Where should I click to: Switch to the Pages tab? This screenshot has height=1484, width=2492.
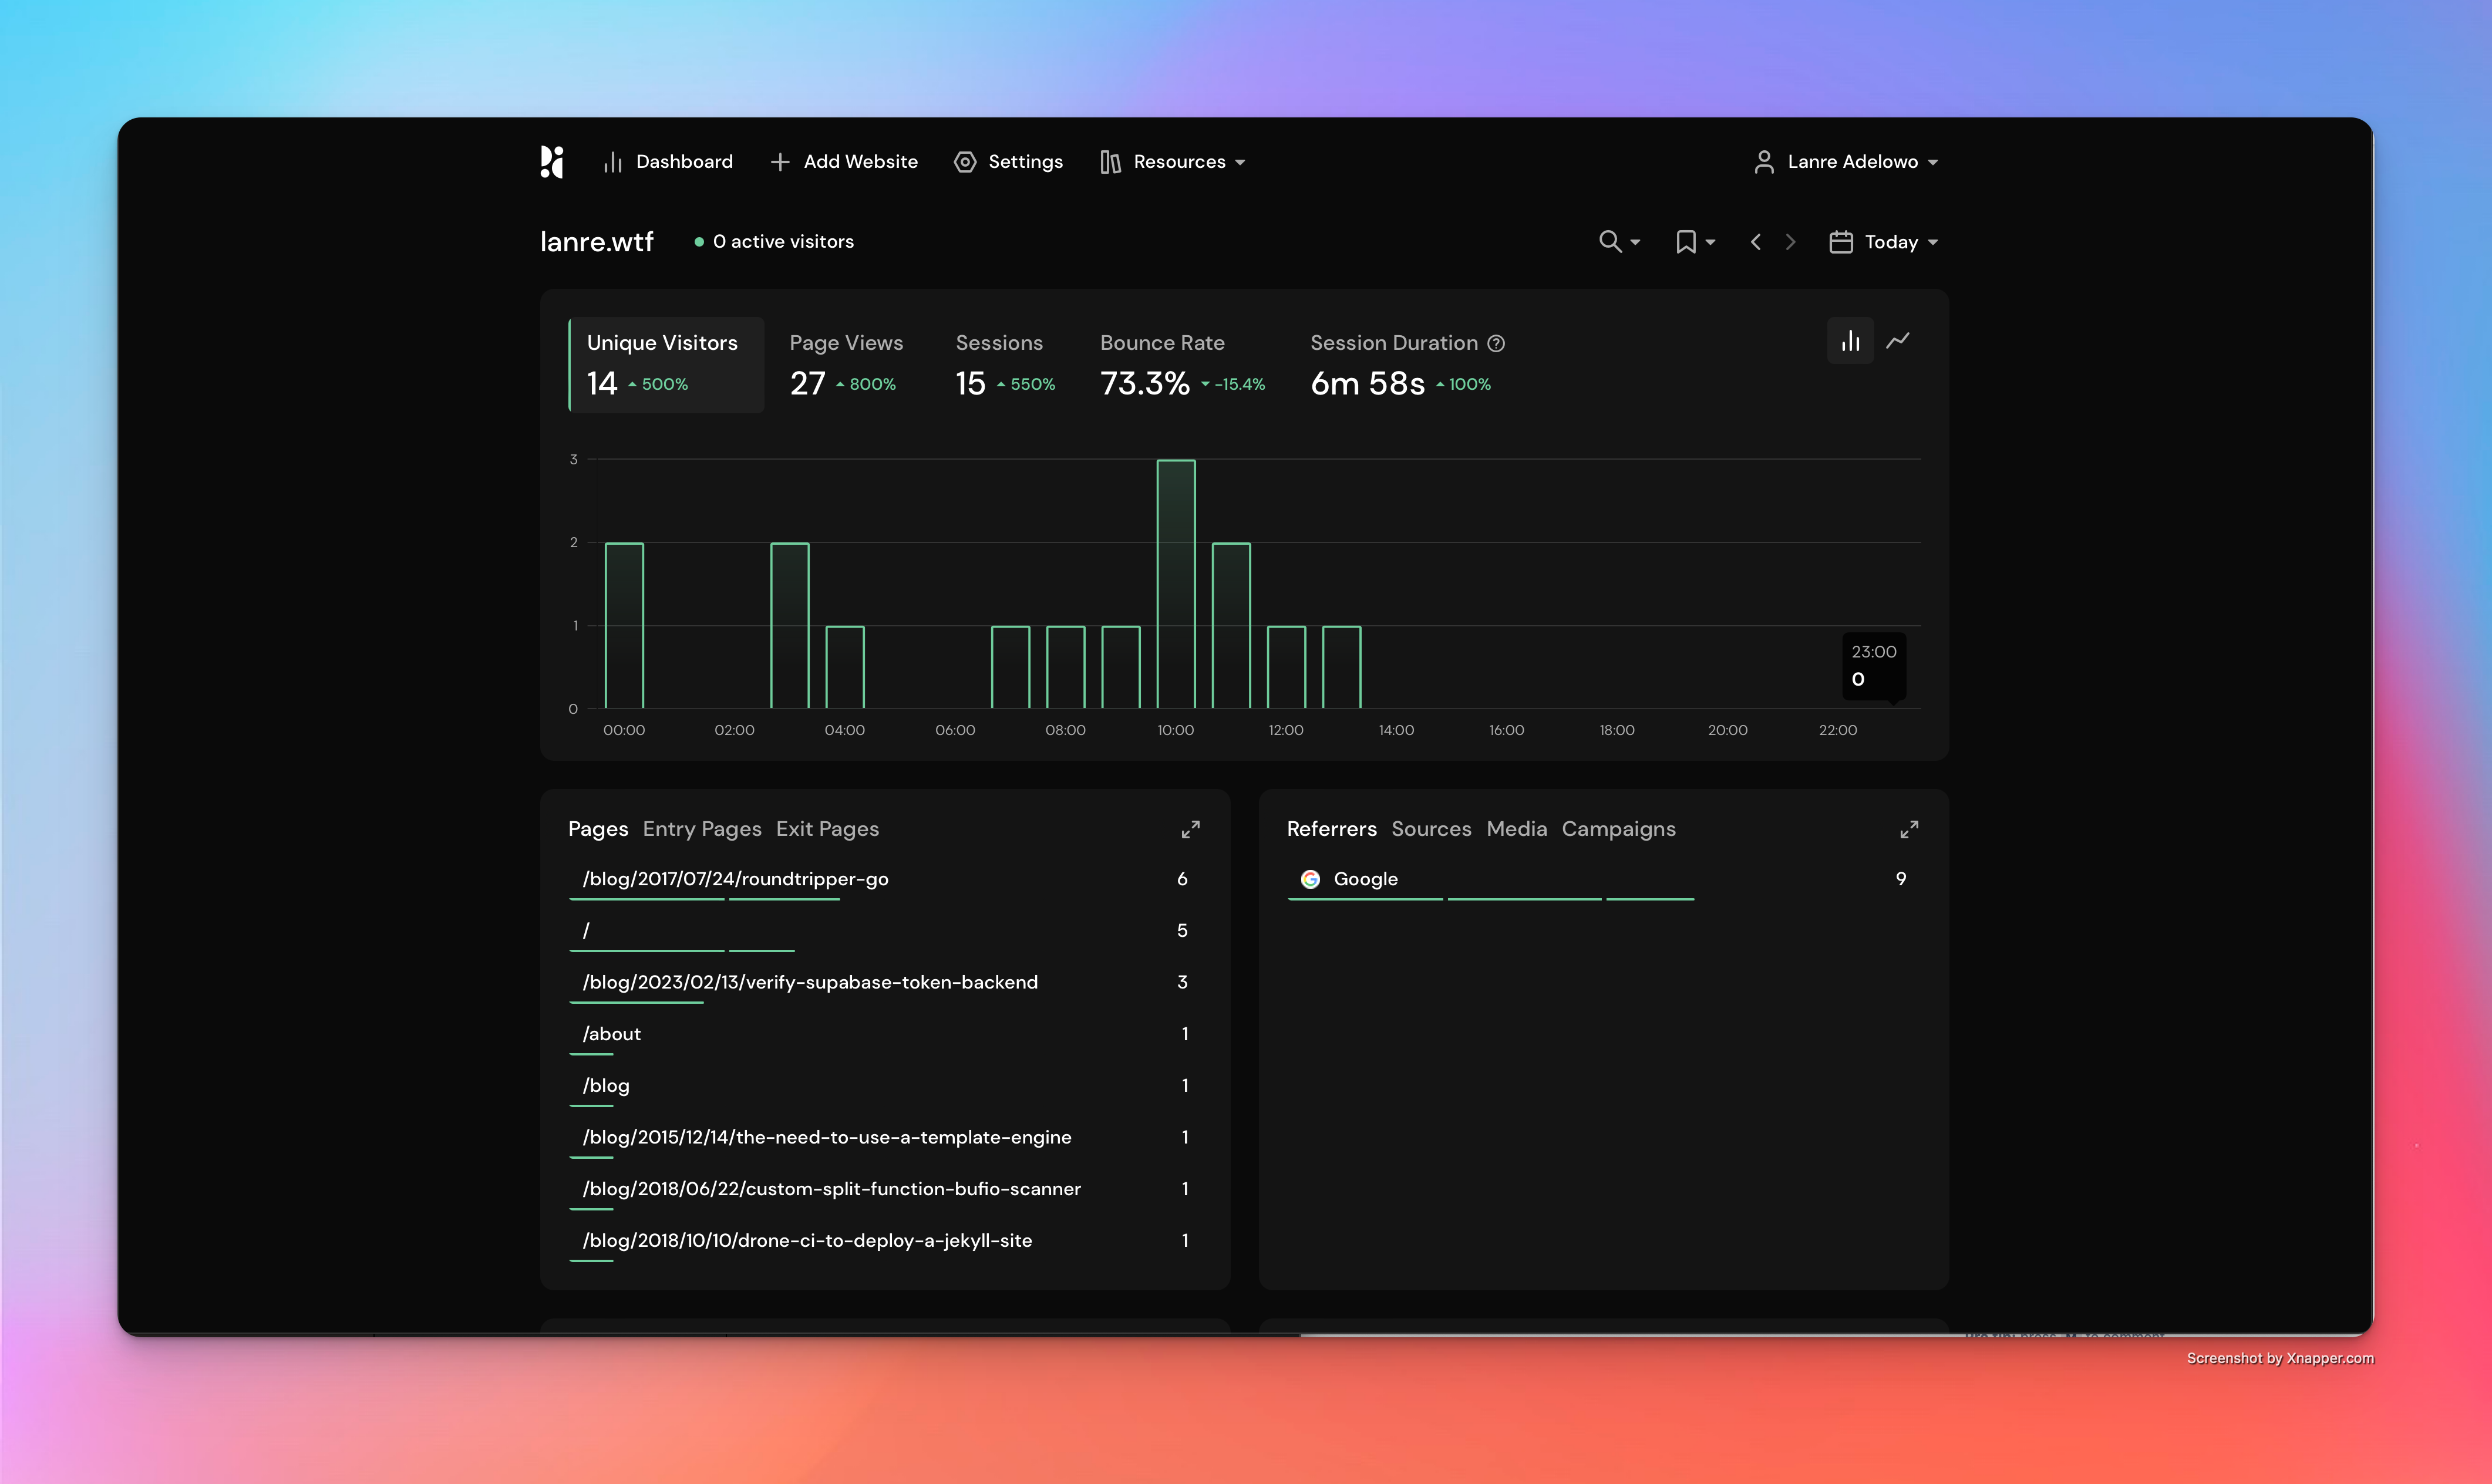(598, 829)
